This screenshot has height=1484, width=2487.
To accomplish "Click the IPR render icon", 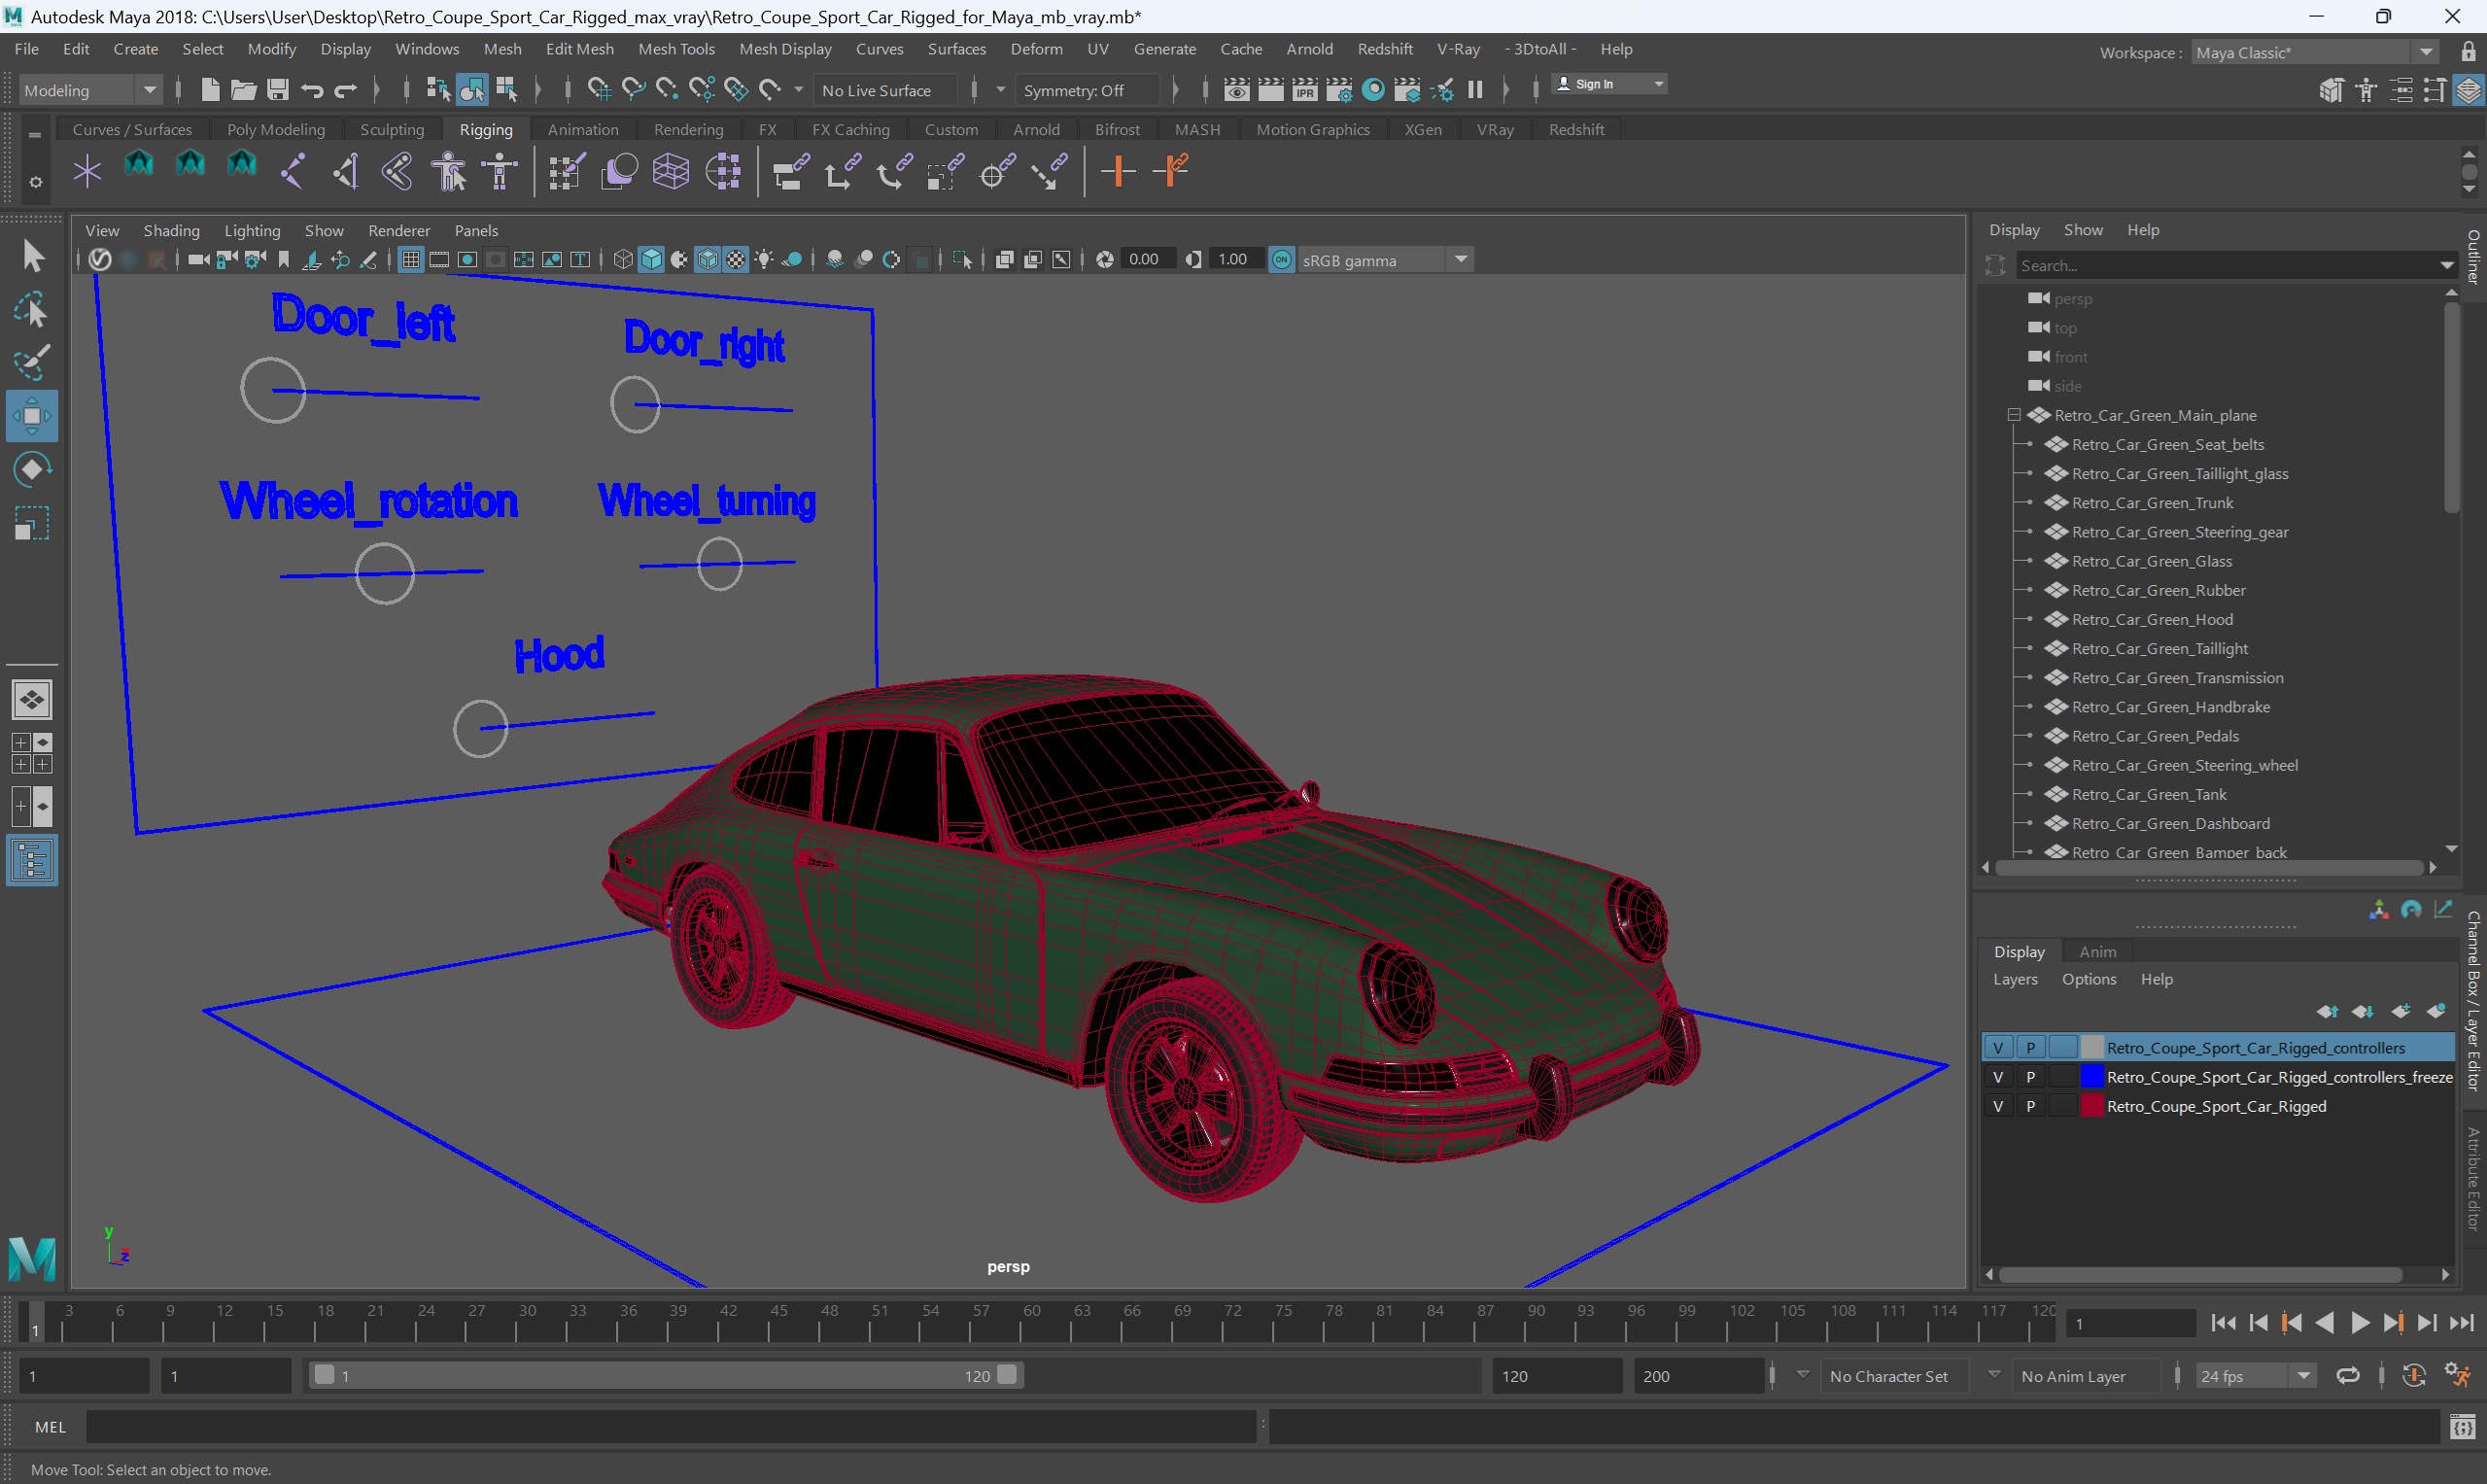I will (1304, 90).
